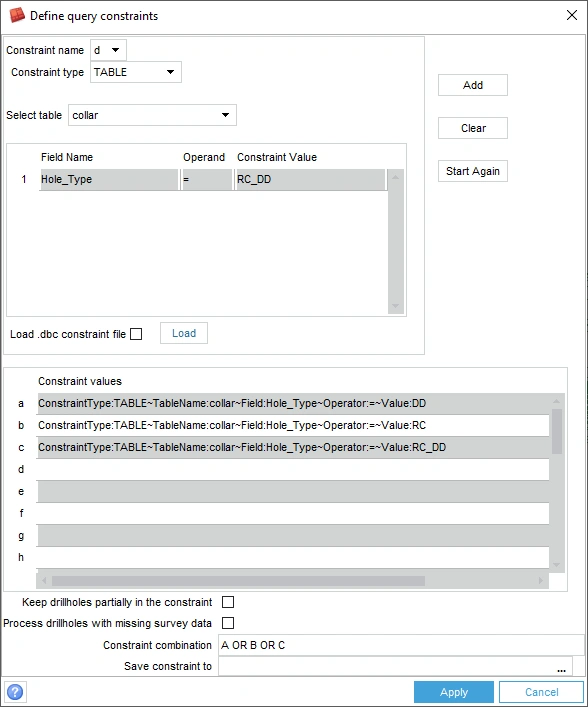The height and width of the screenshot is (707, 588).
Task: Open the Constraint type TABLE dropdown
Action: coord(136,72)
